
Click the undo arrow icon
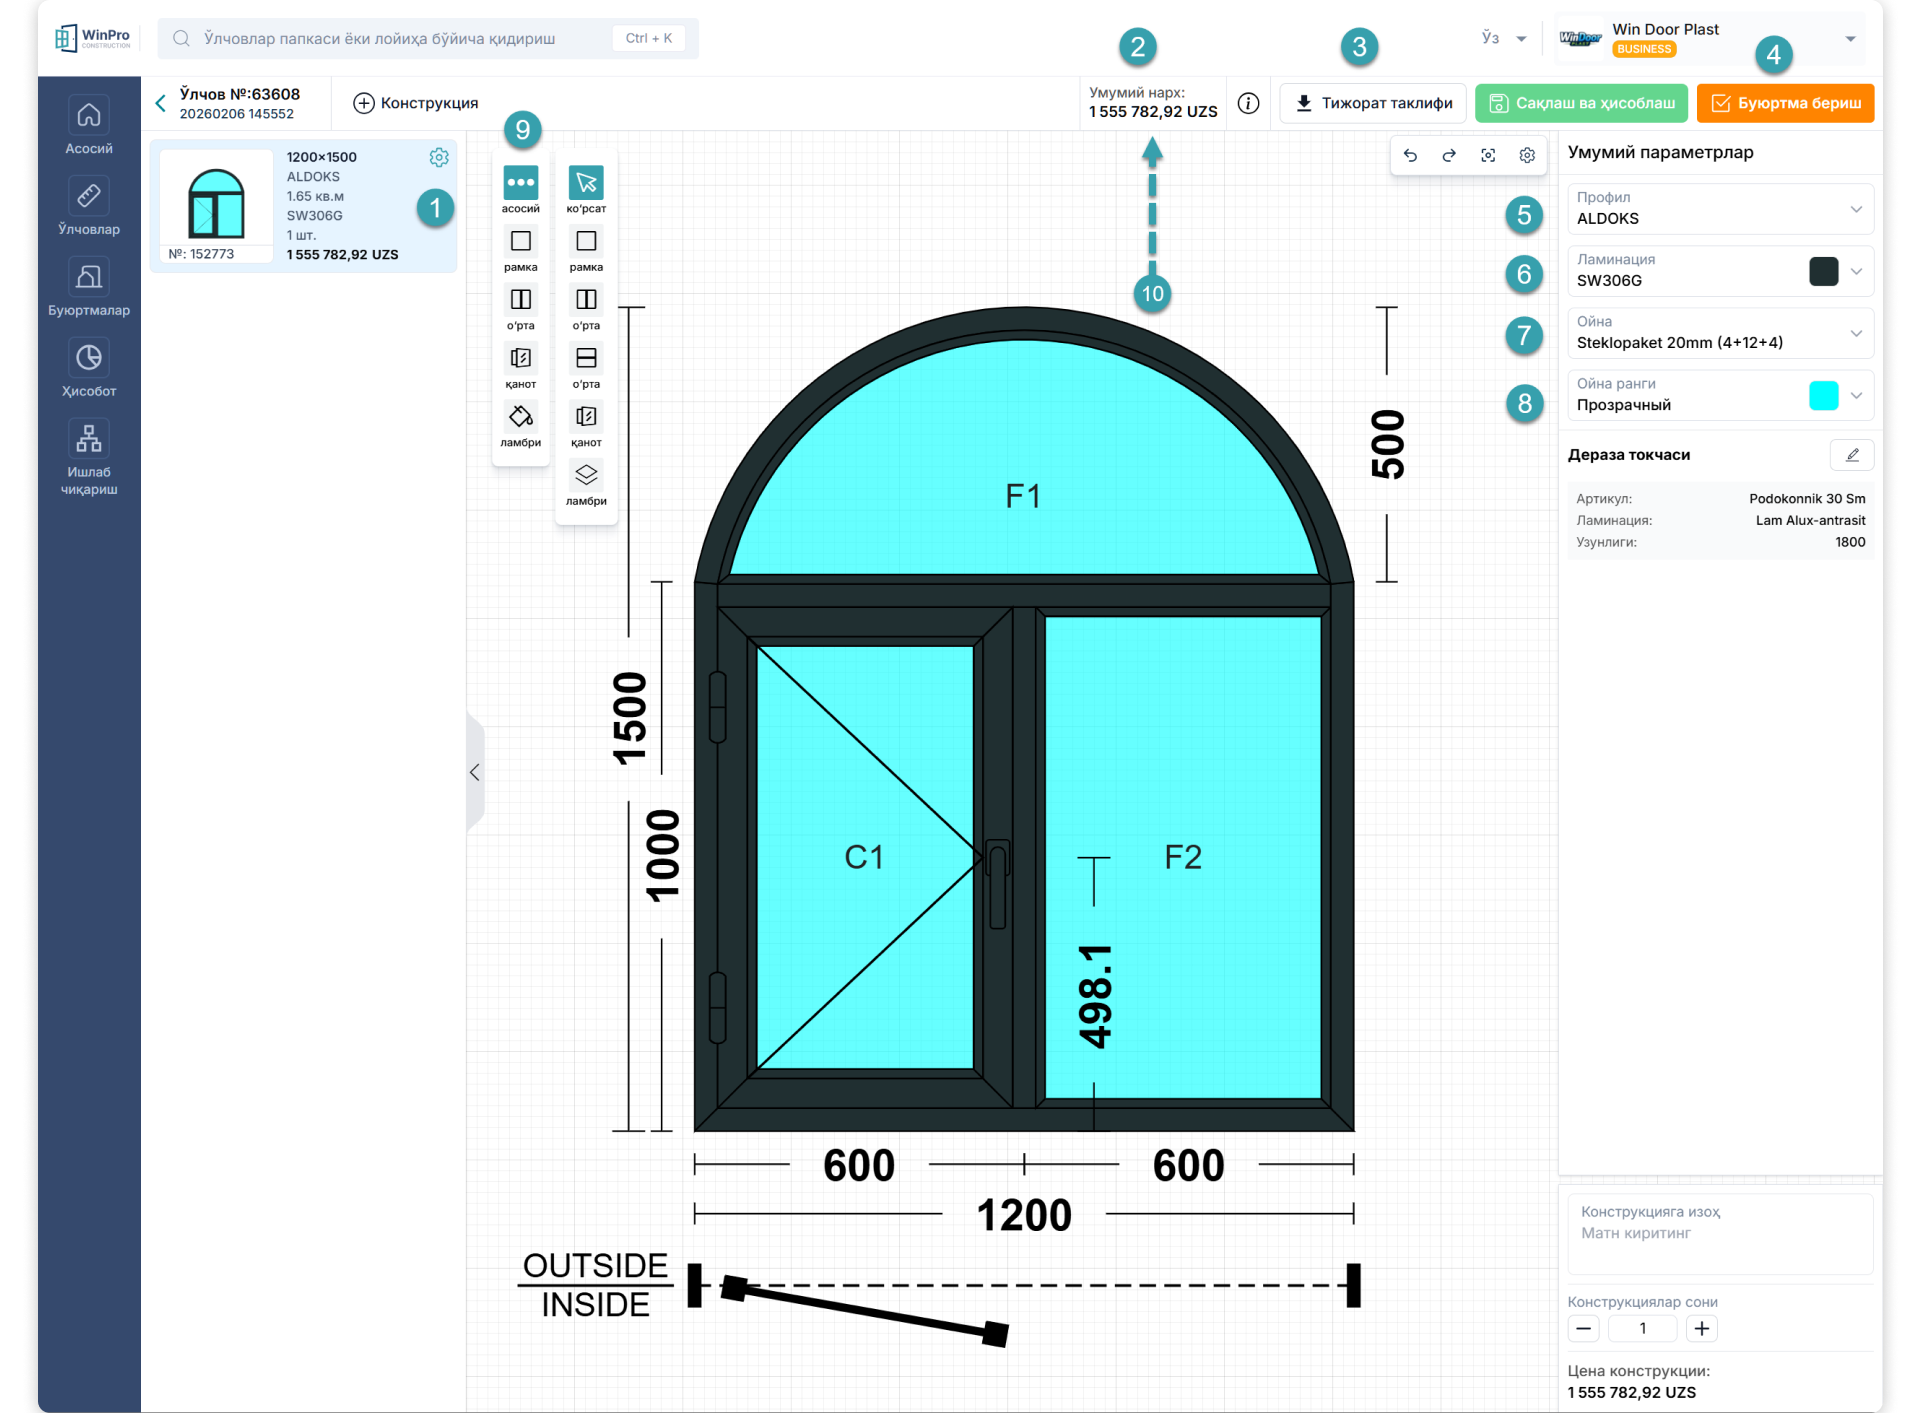(x=1410, y=155)
